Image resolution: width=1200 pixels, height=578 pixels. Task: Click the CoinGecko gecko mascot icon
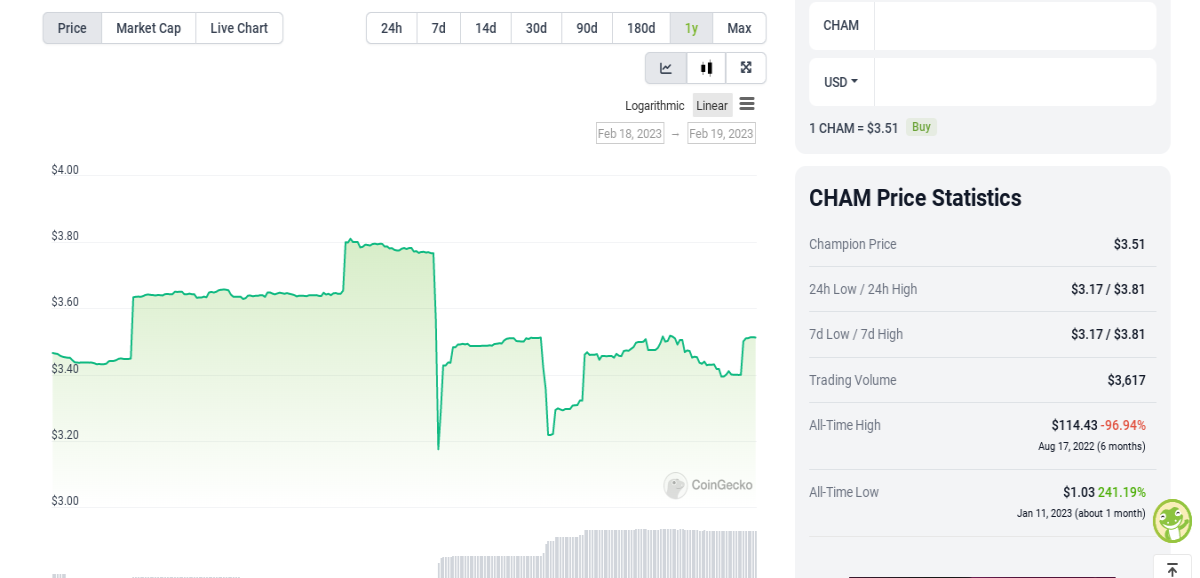tap(1172, 521)
